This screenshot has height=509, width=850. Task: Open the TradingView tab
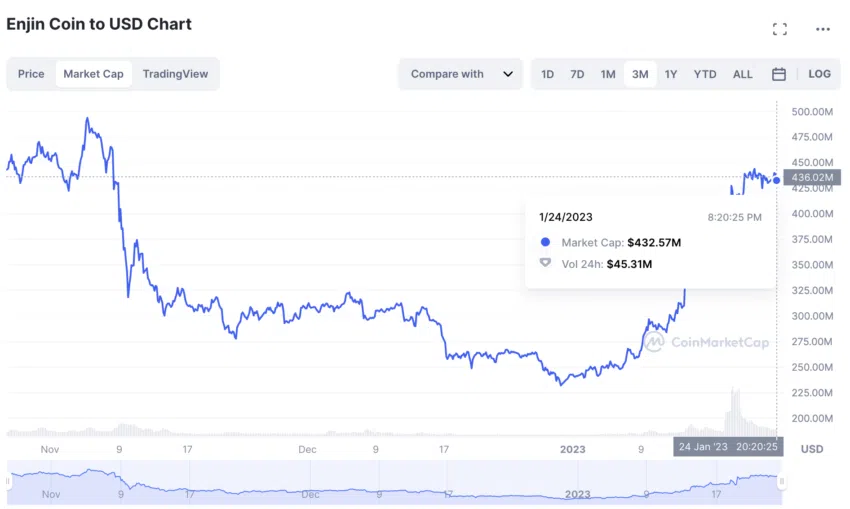pos(176,74)
